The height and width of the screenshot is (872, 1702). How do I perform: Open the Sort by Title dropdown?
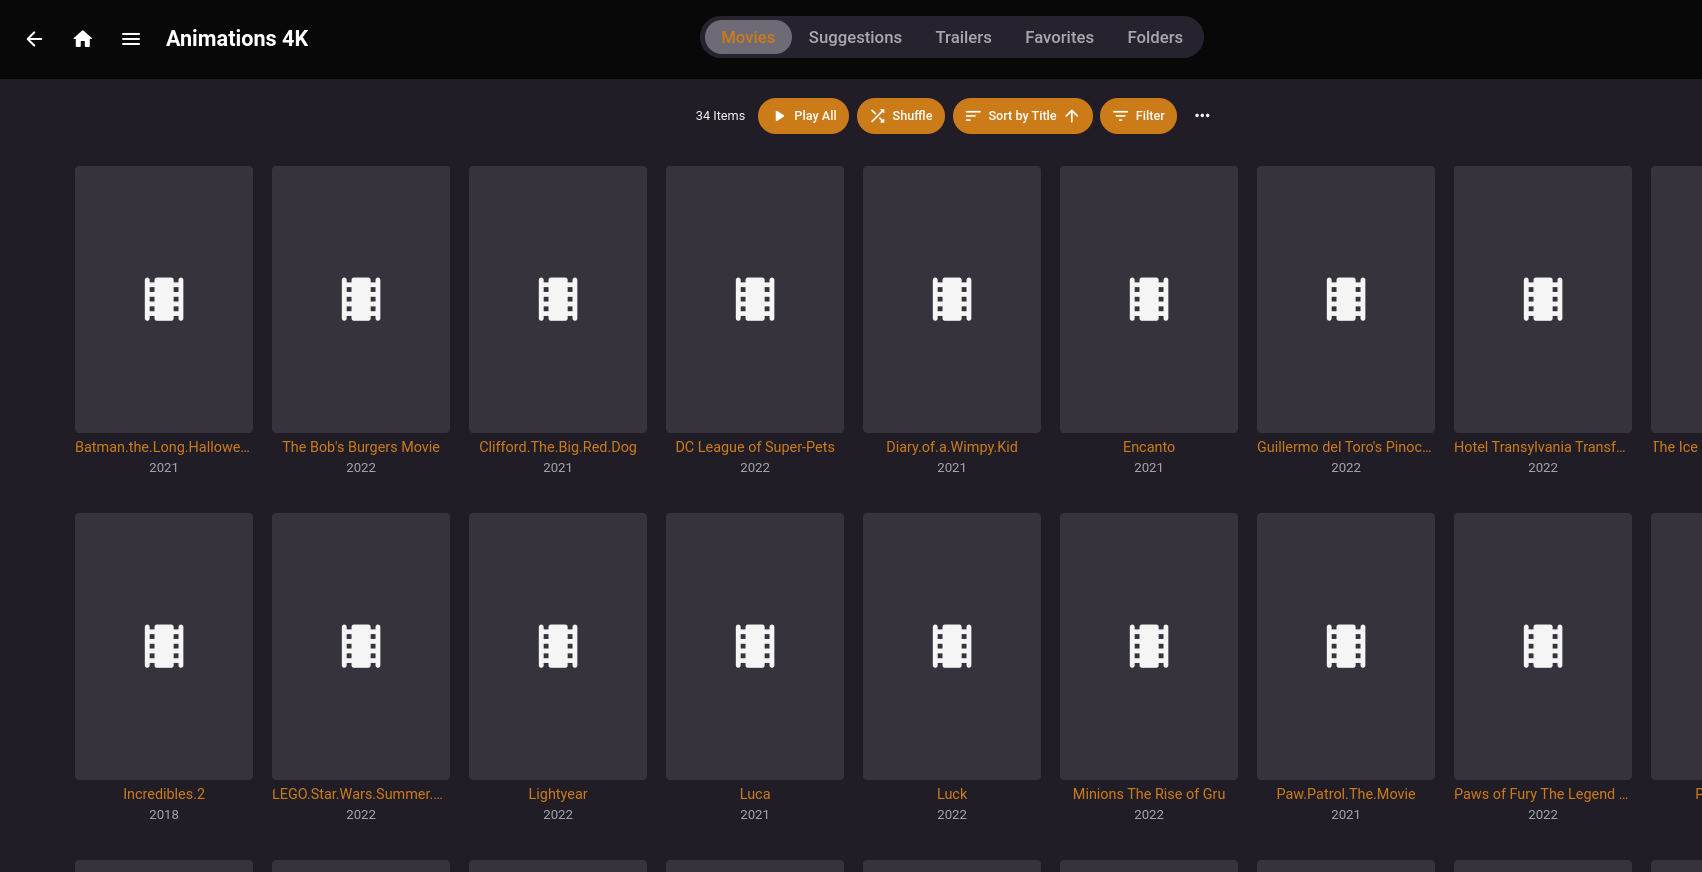point(1022,116)
